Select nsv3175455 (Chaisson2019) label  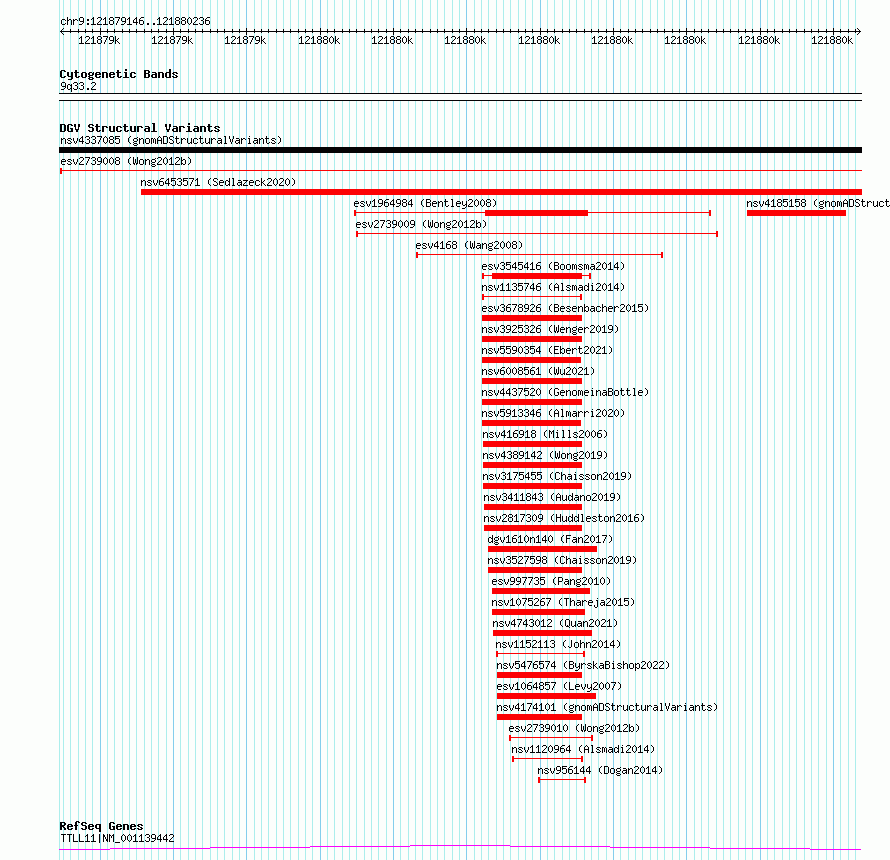point(557,476)
